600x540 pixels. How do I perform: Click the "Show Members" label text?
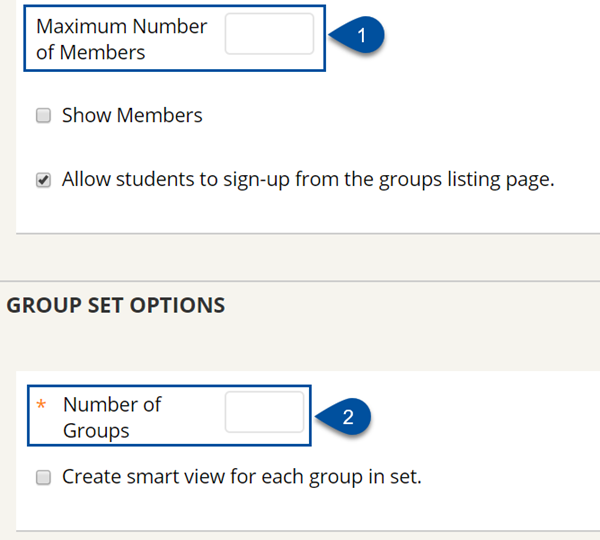(x=132, y=115)
